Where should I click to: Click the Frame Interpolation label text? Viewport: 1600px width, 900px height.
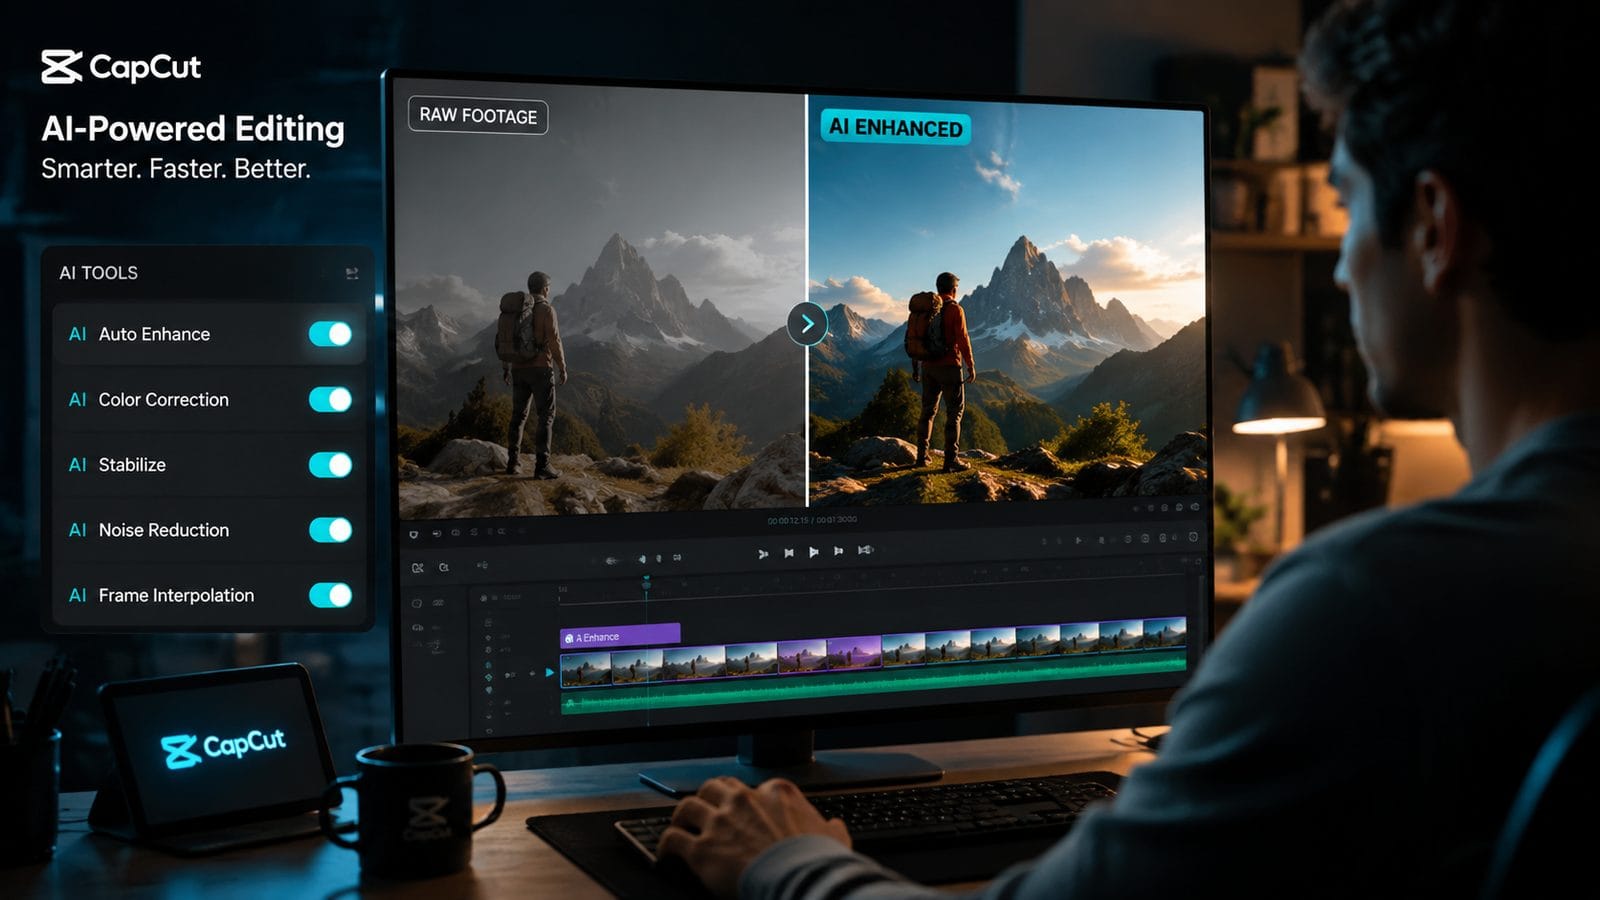(176, 595)
